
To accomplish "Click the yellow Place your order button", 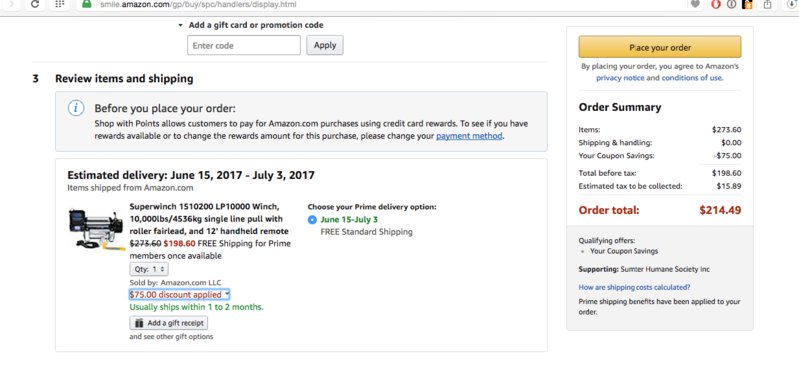I will (659, 47).
